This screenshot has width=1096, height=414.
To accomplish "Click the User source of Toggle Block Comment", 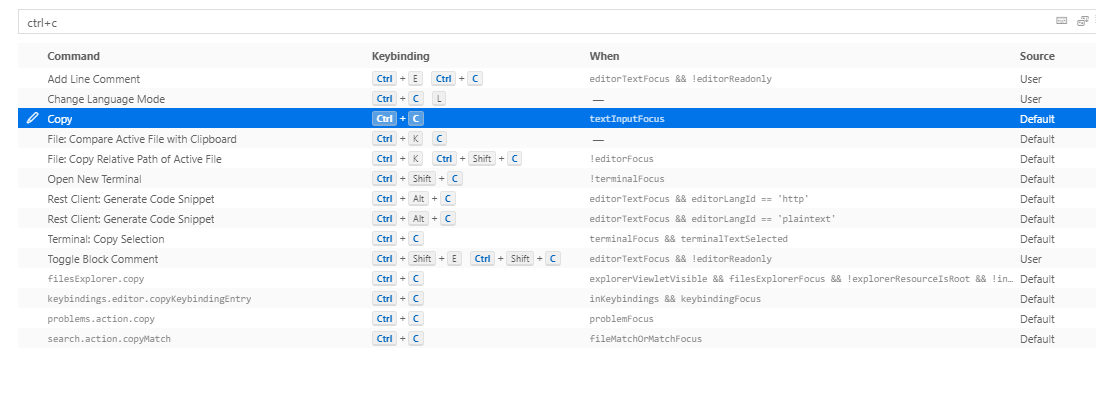I will pos(1030,259).
